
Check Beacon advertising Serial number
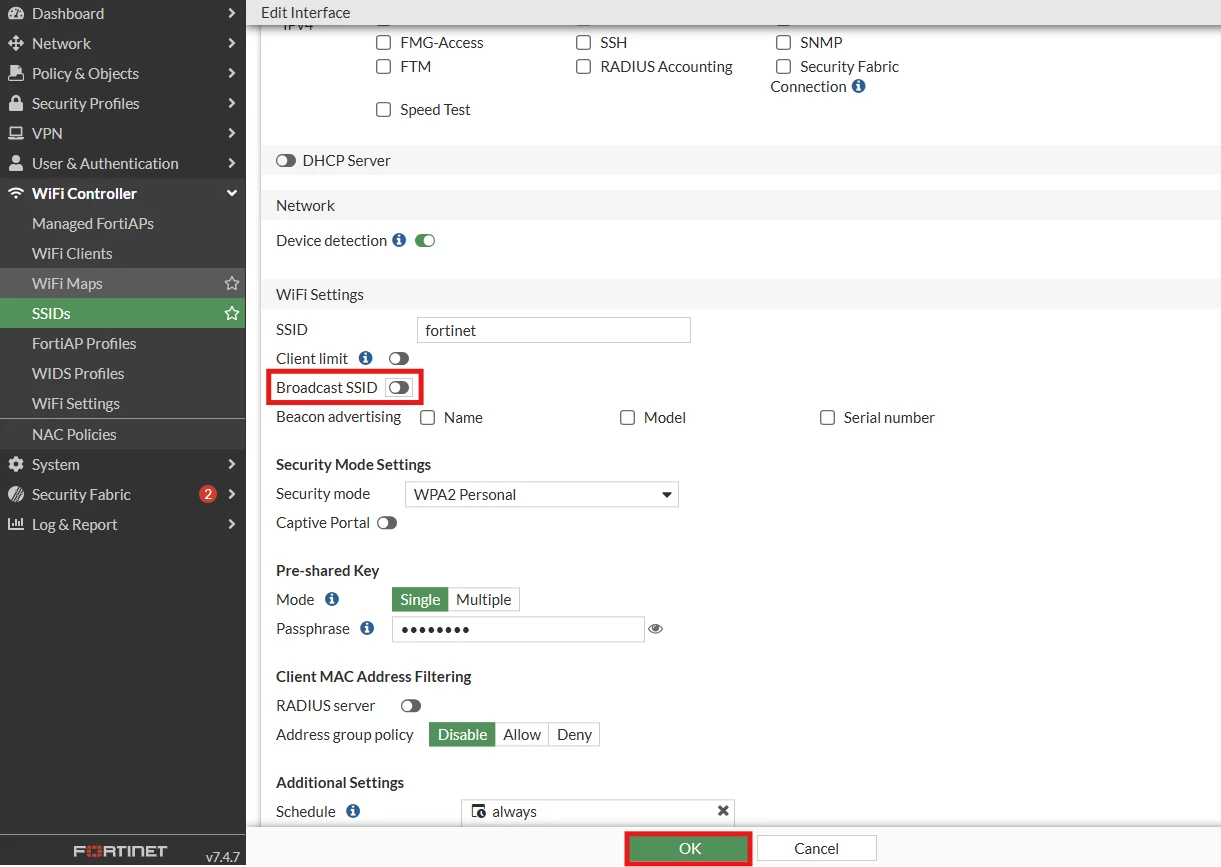point(827,418)
